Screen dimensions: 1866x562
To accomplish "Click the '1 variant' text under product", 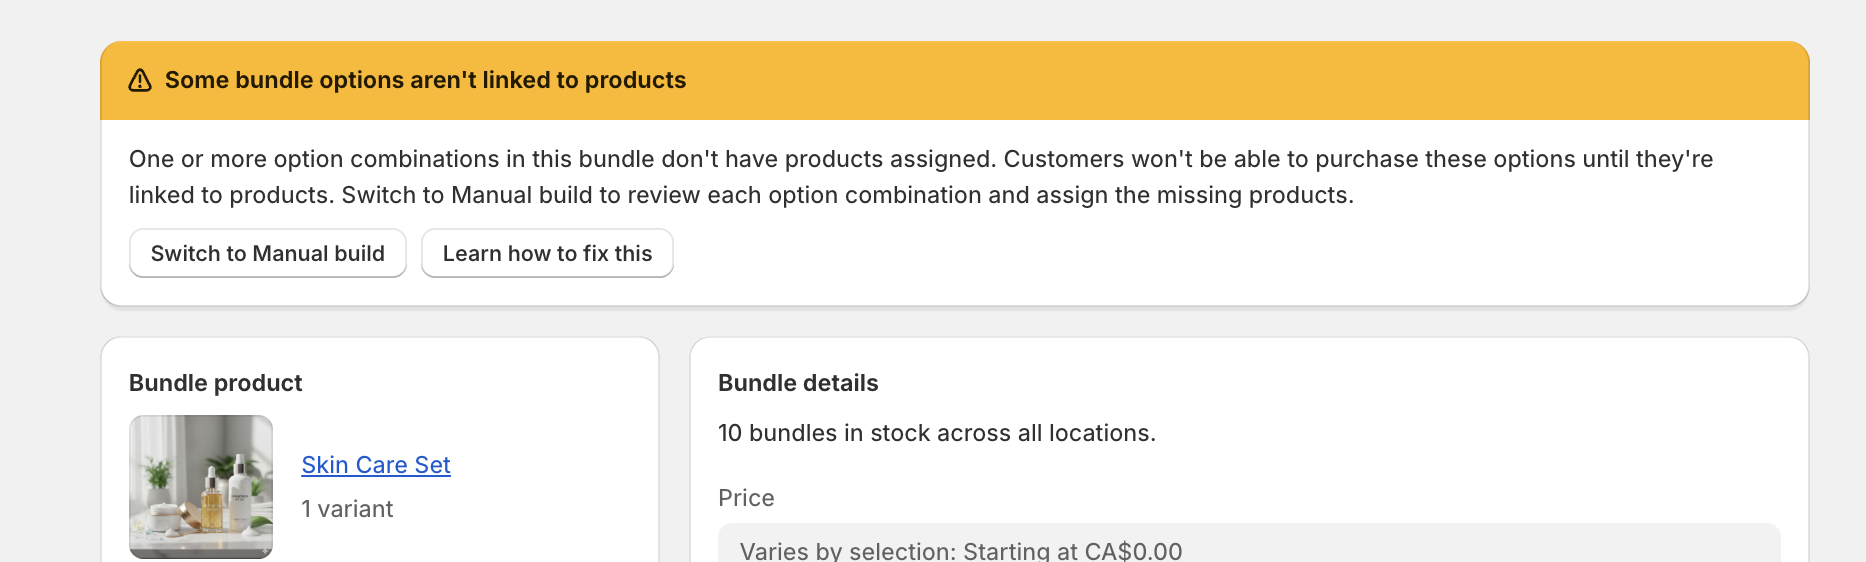I will coord(347,509).
